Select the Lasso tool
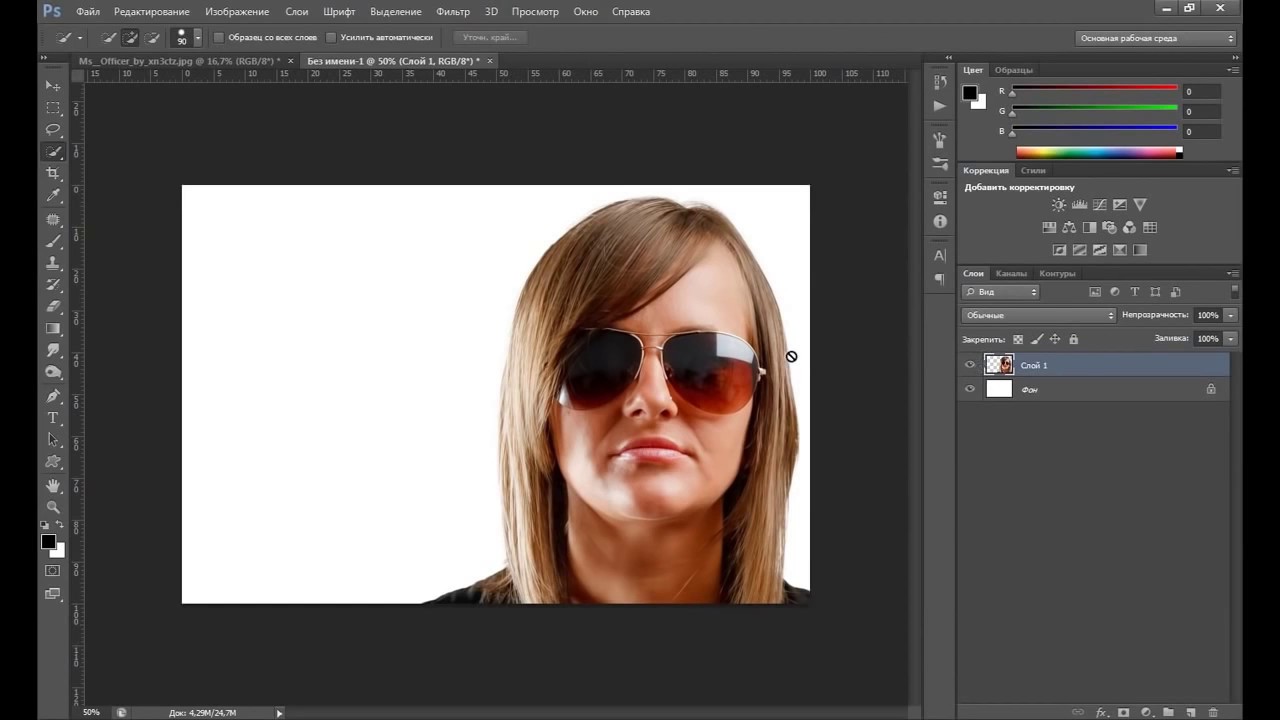The width and height of the screenshot is (1280, 720). [53, 130]
